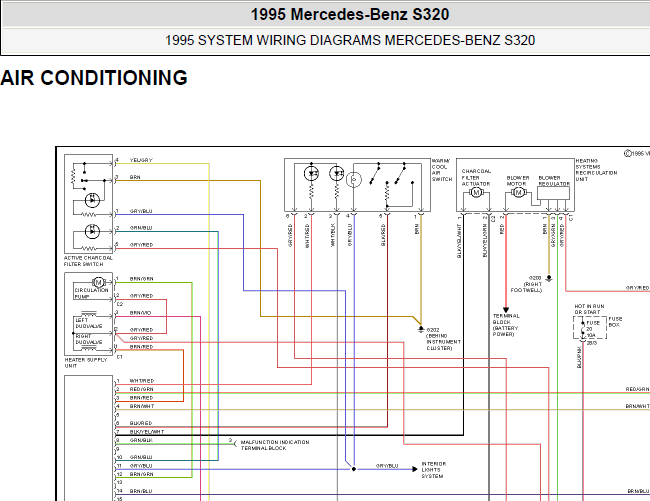Click the 'AIR CONDITIONING' heading
Image resolution: width=650 pixels, height=501 pixels.
(94, 78)
